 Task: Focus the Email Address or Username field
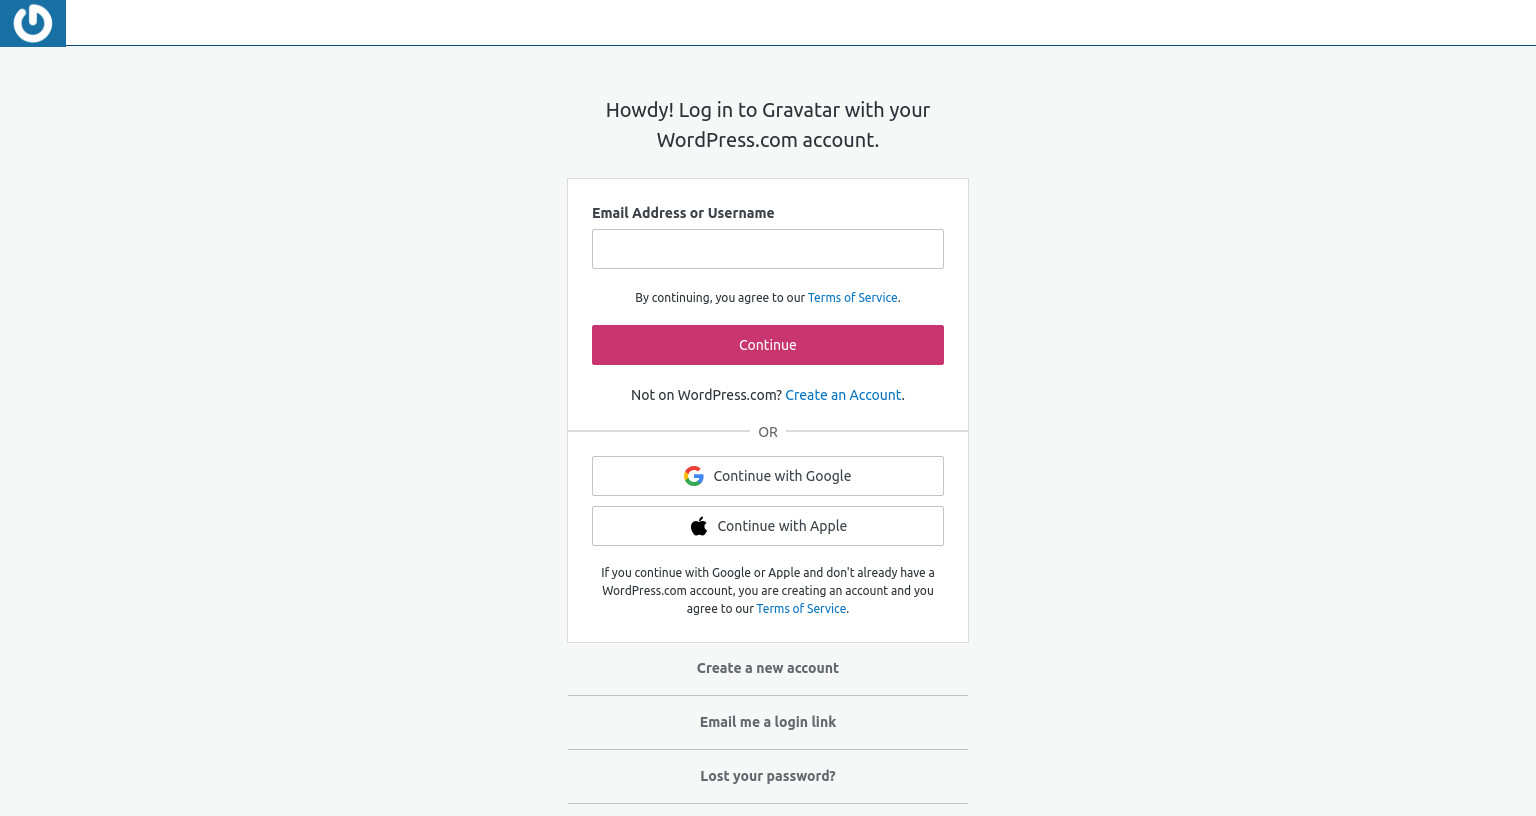(x=768, y=249)
